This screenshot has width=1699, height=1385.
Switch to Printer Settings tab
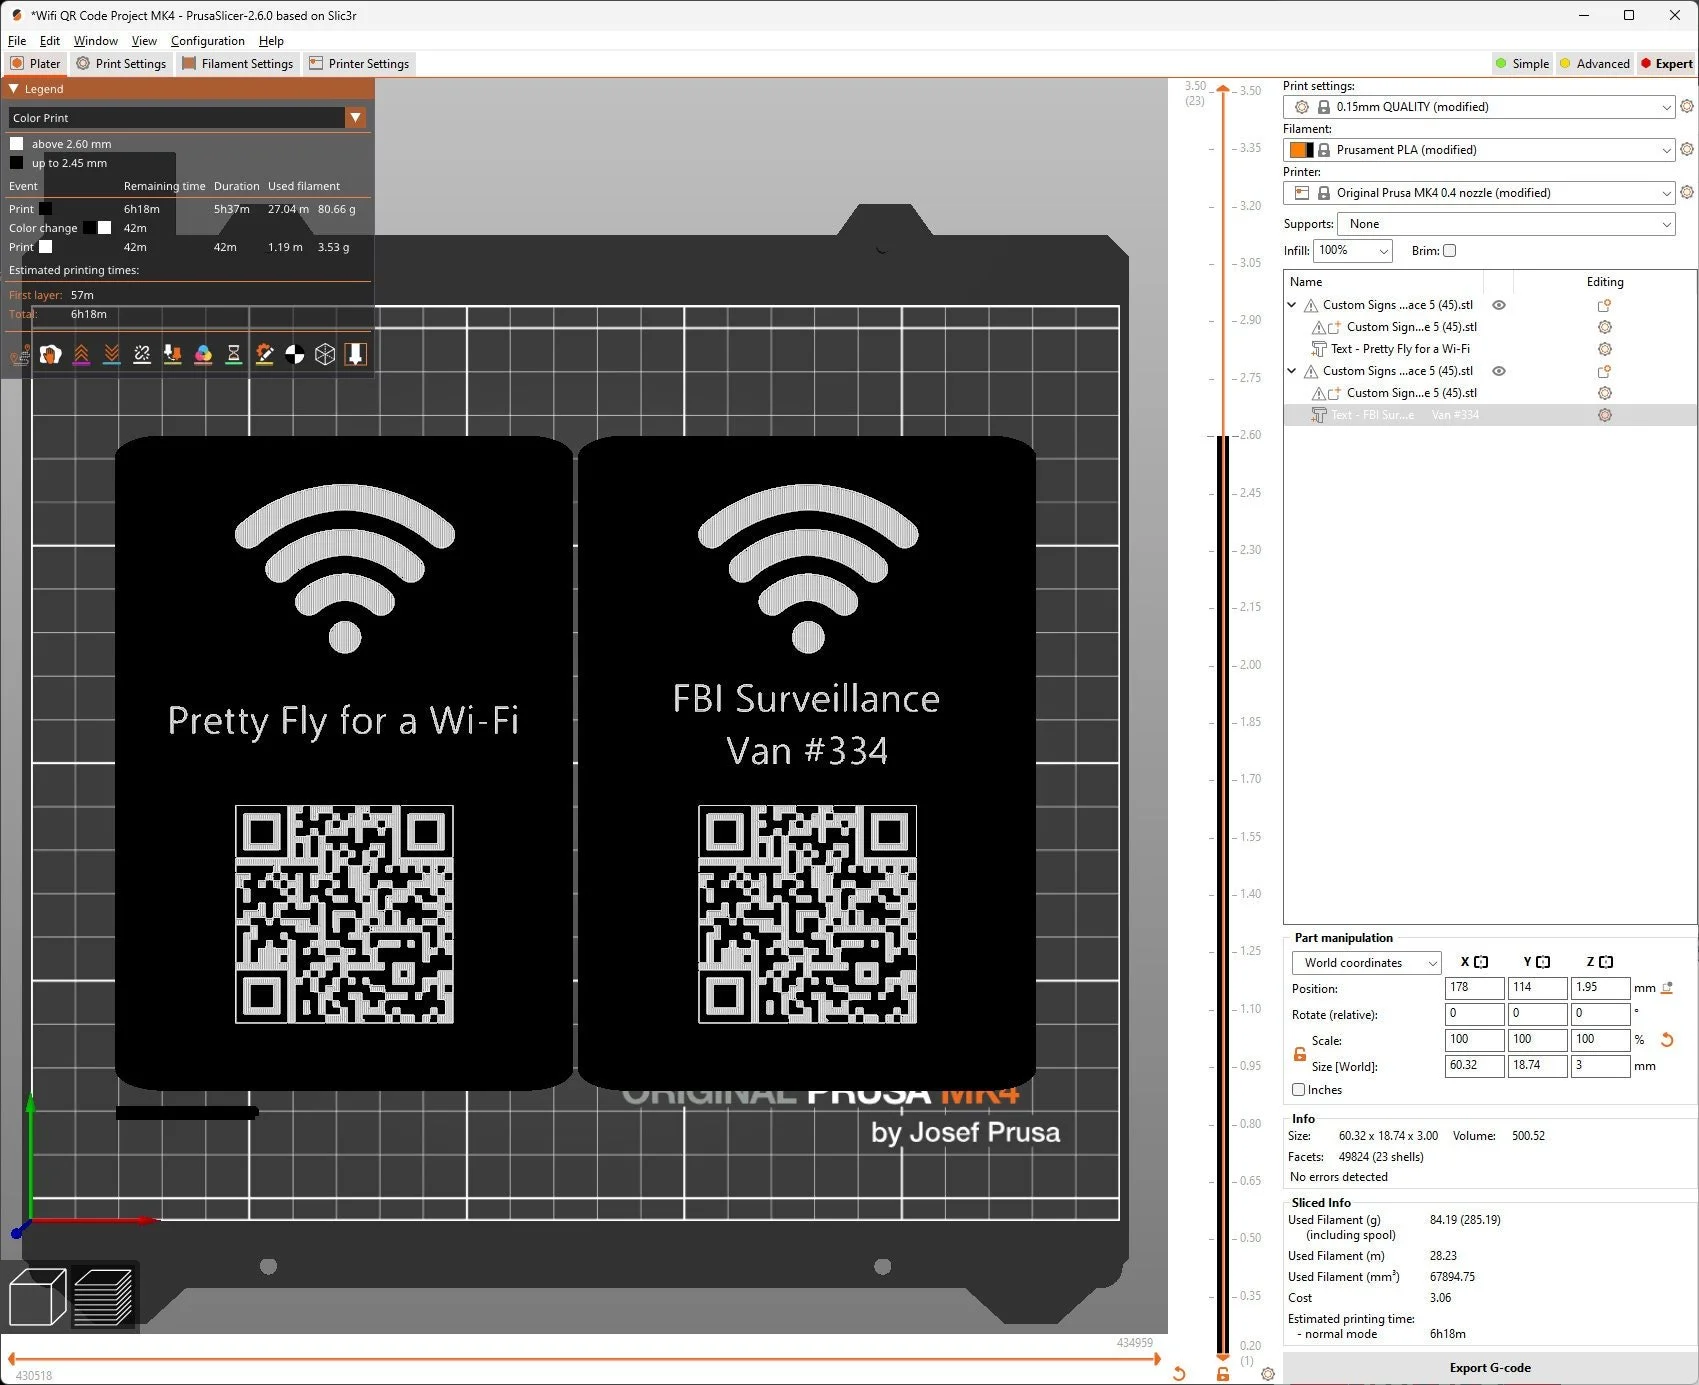[x=359, y=63]
